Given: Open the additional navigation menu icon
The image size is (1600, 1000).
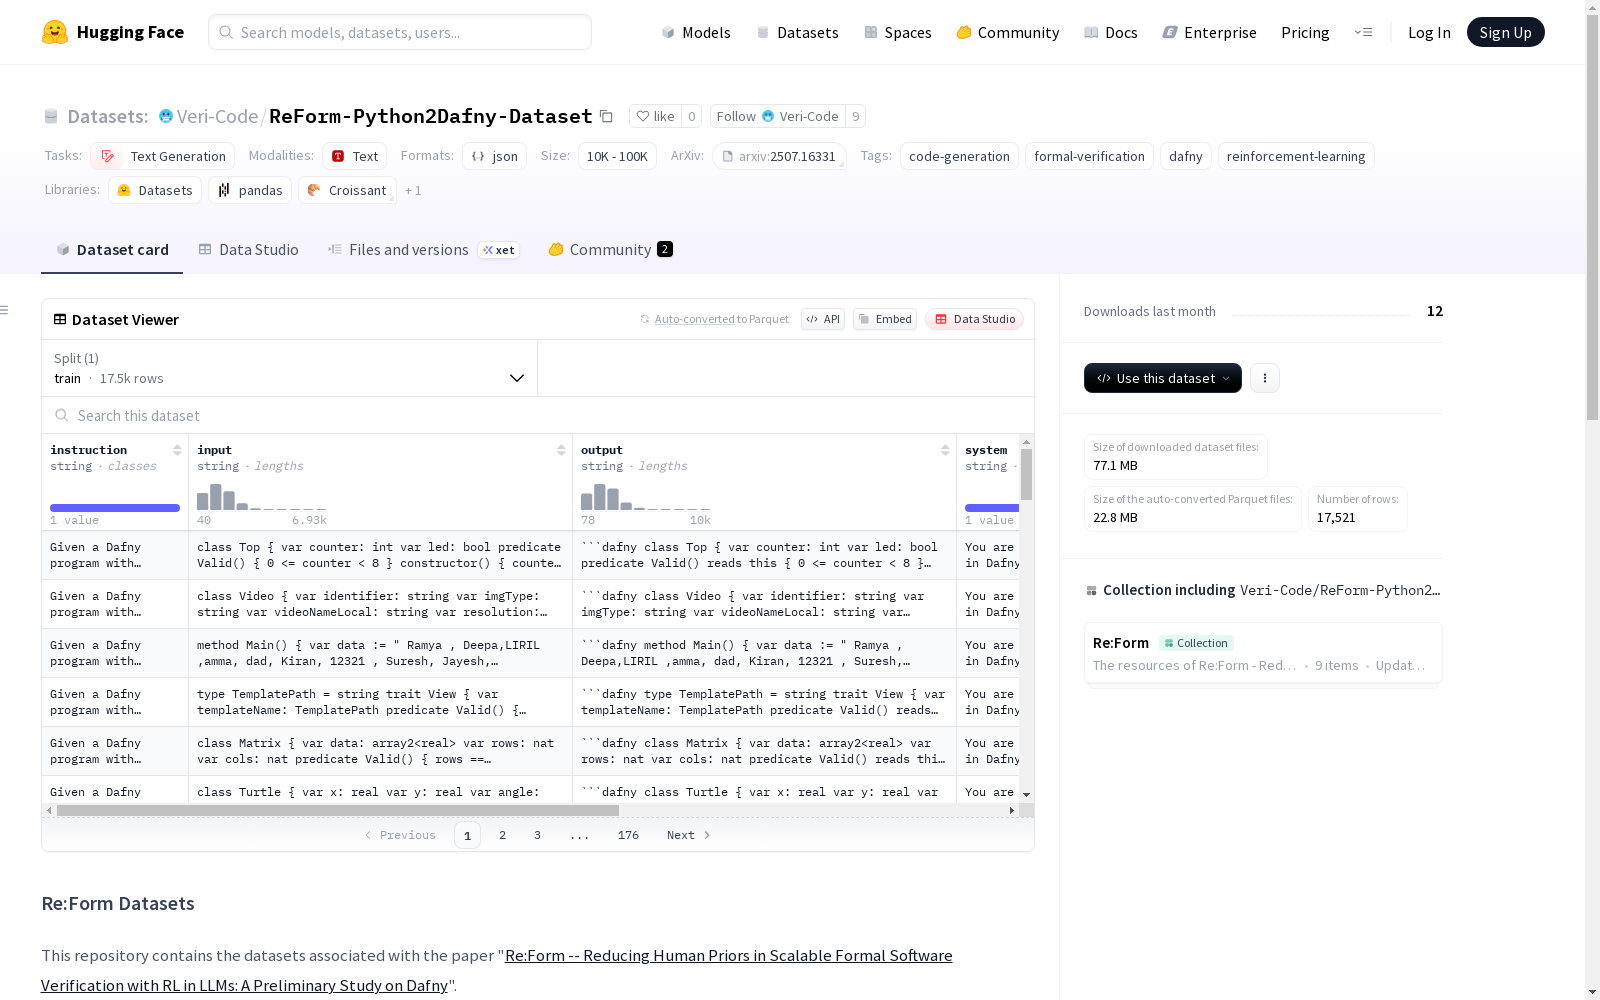Looking at the screenshot, I should (1363, 32).
